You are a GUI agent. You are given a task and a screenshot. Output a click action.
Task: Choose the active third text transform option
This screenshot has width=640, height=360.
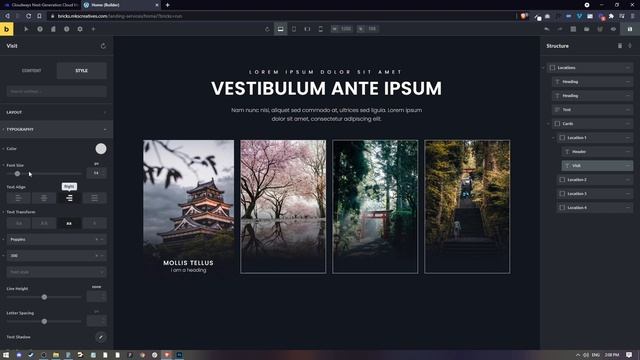click(x=69, y=223)
